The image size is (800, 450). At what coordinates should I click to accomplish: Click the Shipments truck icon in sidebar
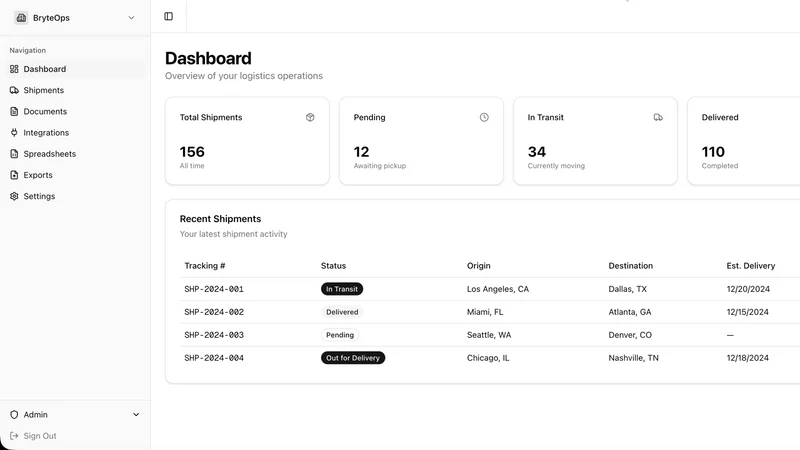[x=14, y=90]
